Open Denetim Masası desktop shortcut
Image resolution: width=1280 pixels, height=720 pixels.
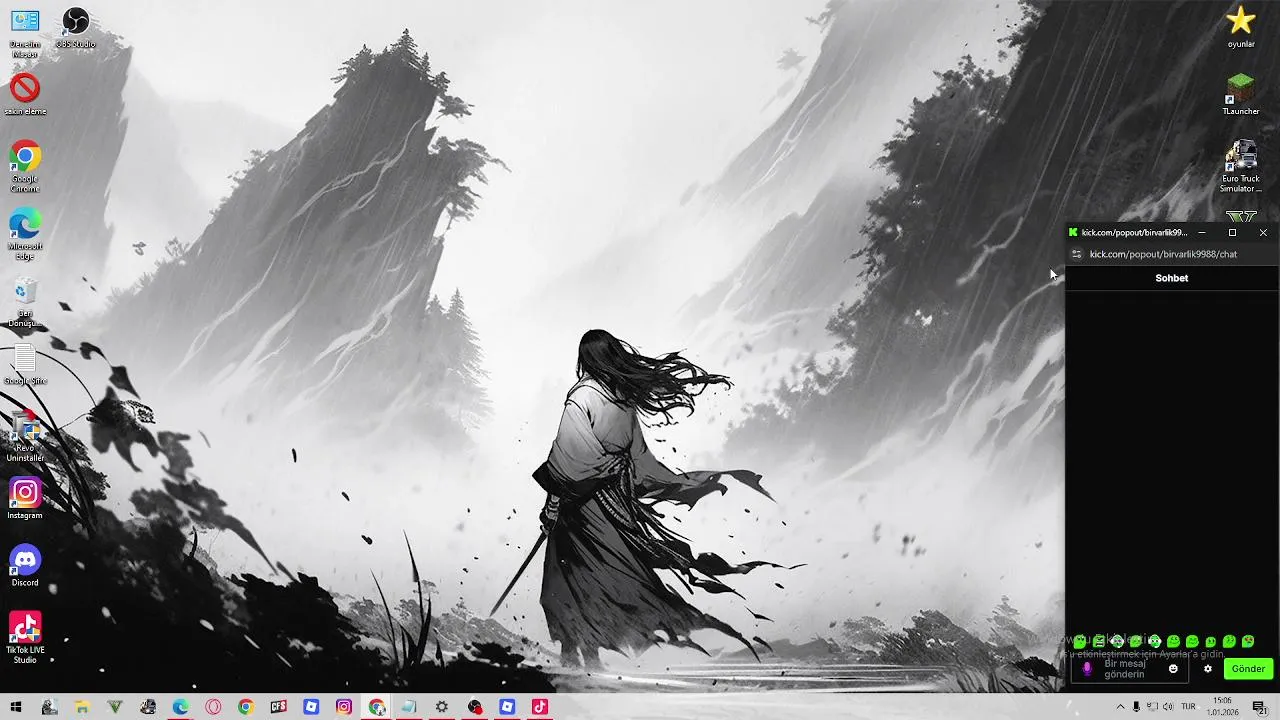tap(25, 32)
